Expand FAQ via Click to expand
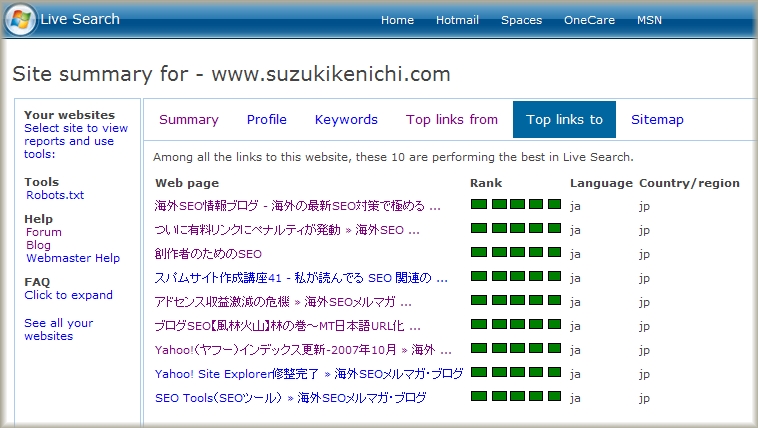758x428 pixels. point(69,295)
